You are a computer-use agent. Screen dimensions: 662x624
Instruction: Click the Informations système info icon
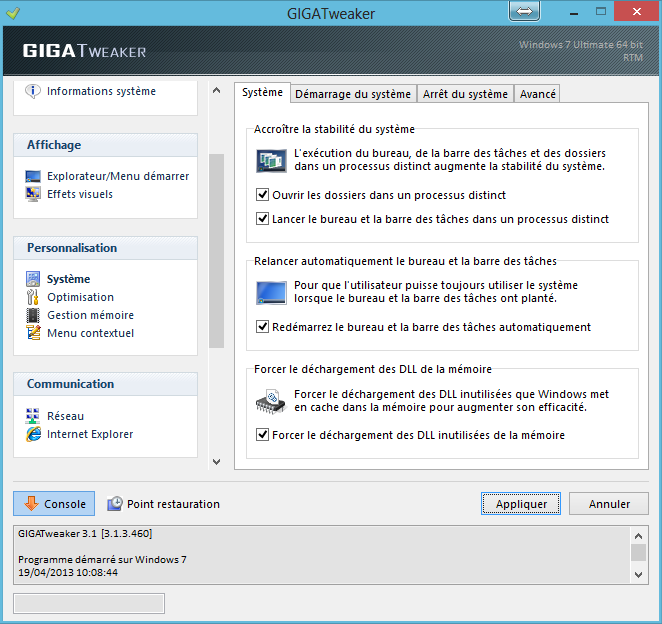click(33, 91)
